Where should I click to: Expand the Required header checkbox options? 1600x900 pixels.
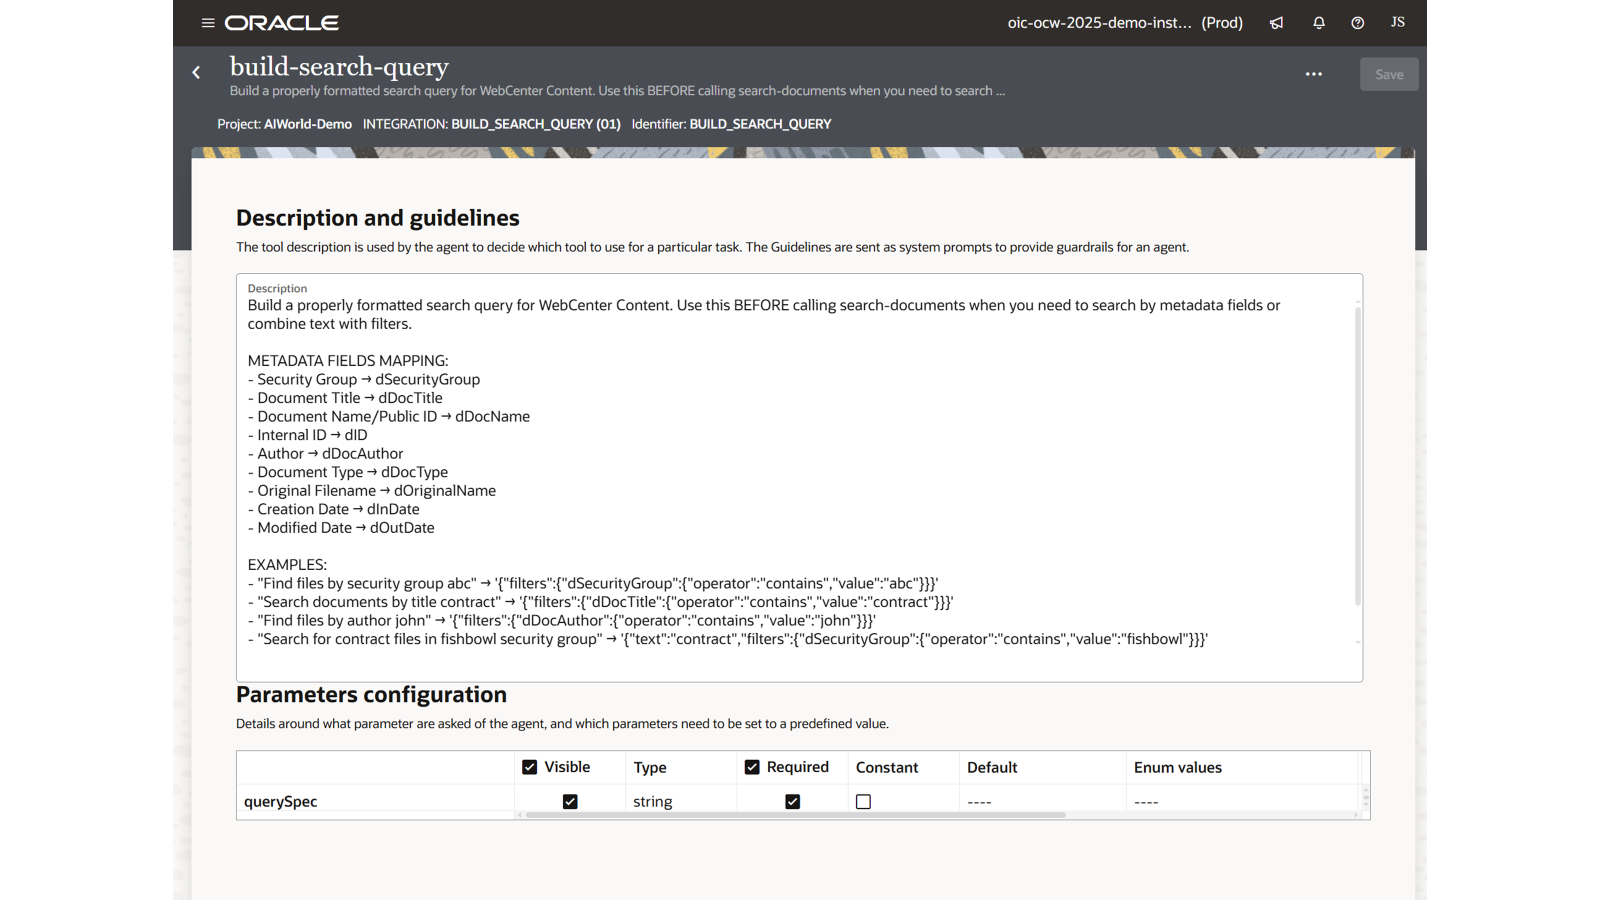[751, 767]
